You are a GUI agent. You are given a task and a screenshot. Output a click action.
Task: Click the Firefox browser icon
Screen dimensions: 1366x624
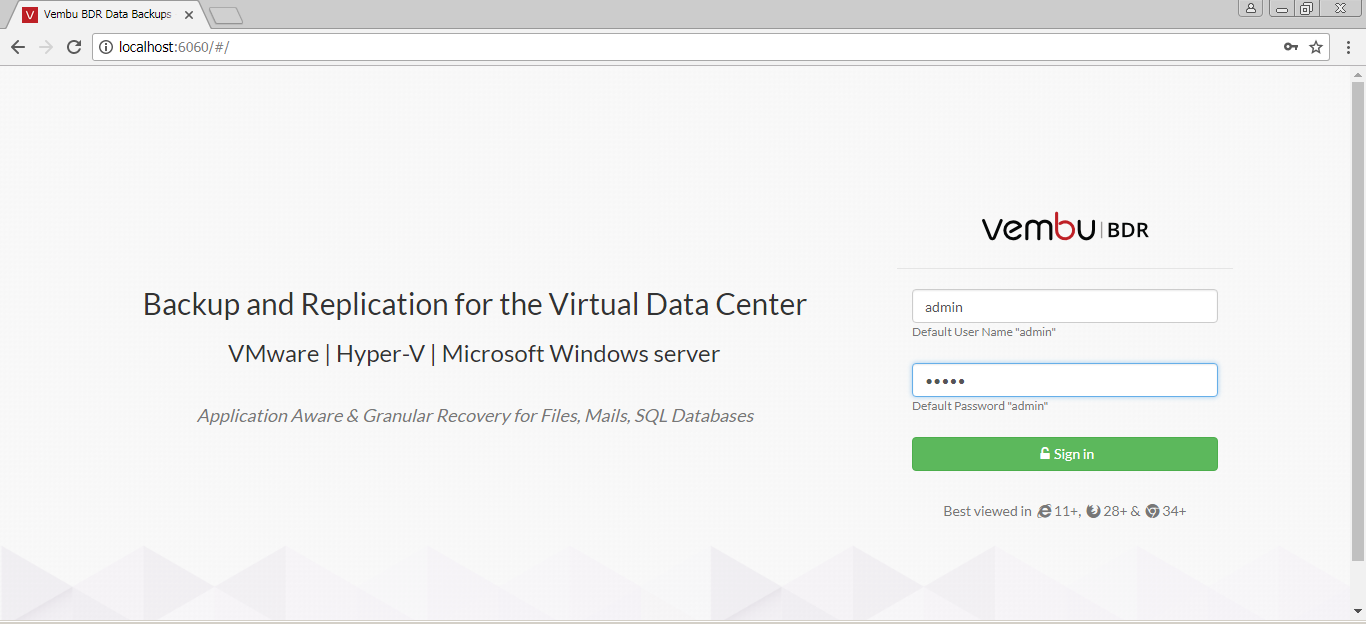1094,511
